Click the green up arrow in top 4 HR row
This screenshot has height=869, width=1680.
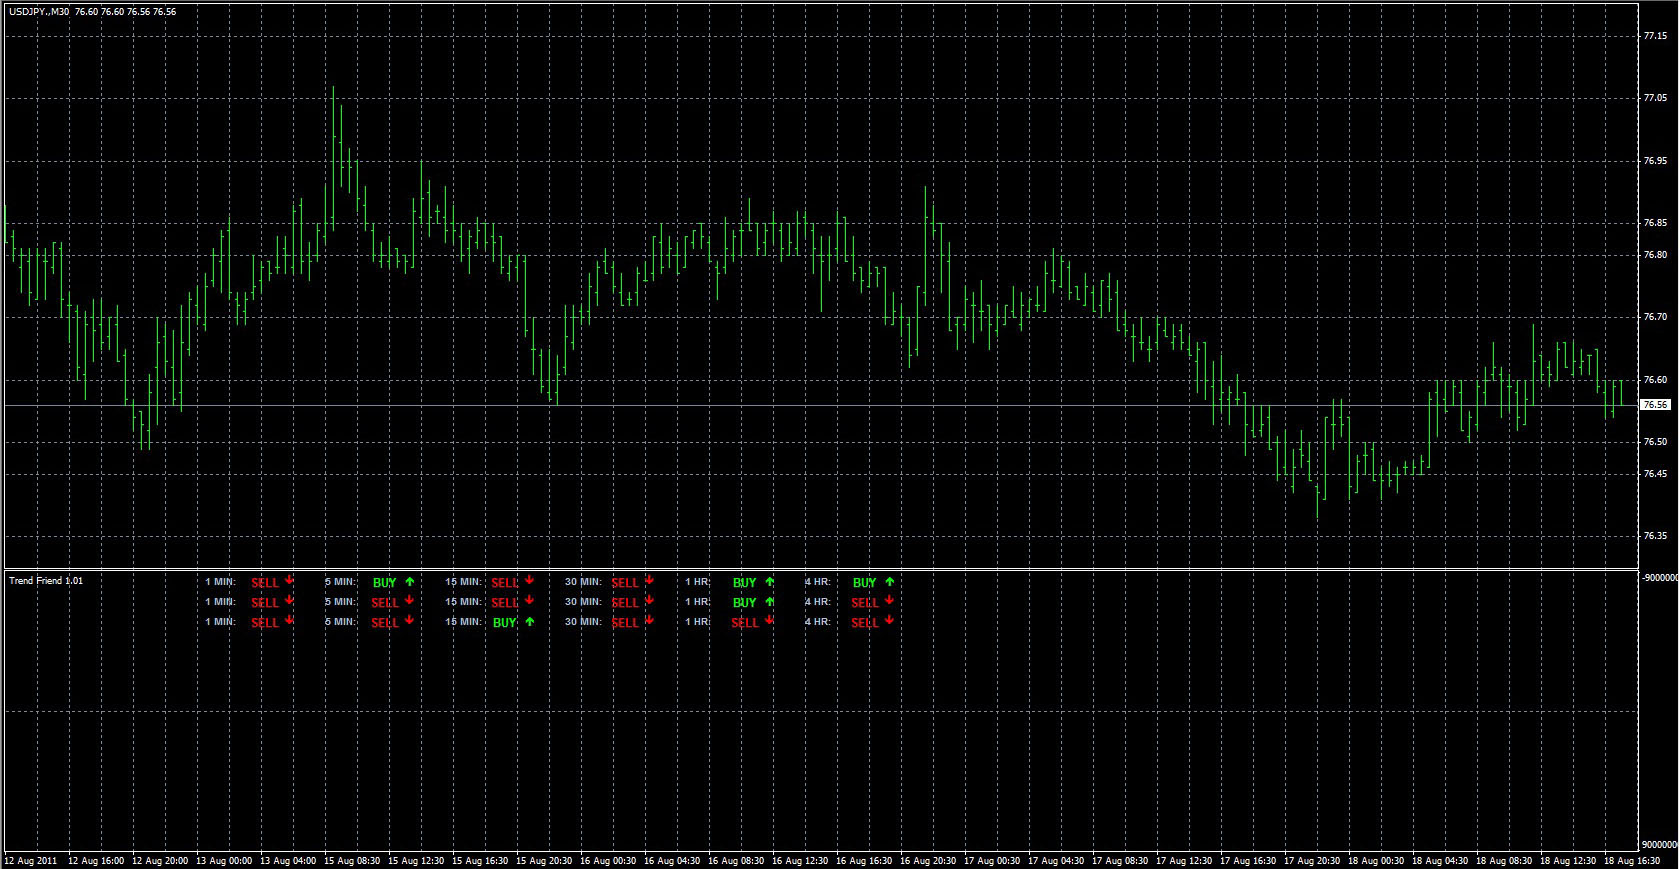[889, 581]
